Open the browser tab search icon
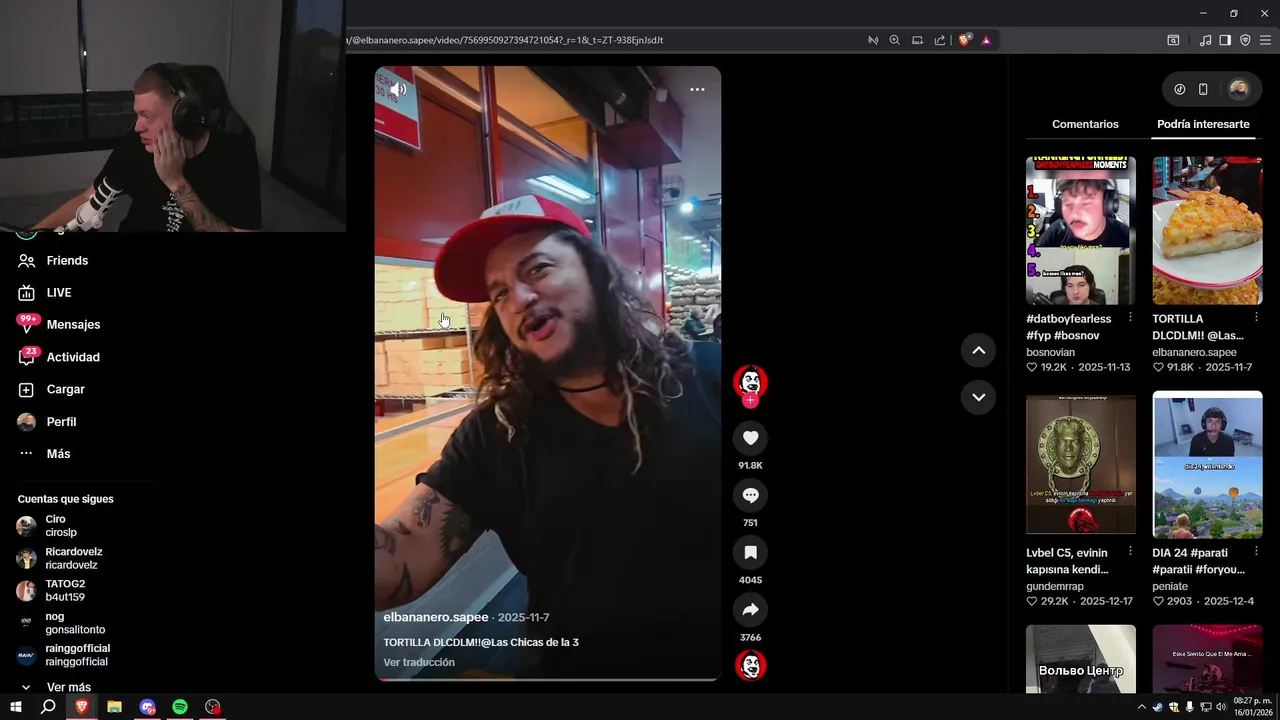 click(x=1173, y=40)
